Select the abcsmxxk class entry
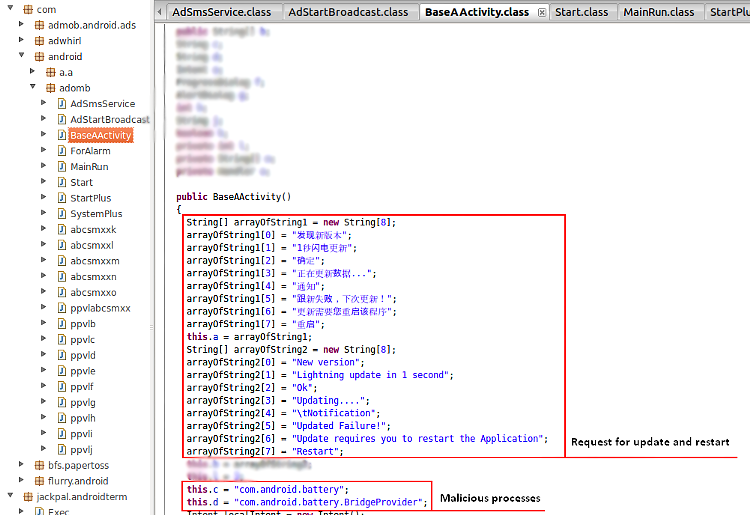This screenshot has width=750, height=515. pyautogui.click(x=93, y=230)
